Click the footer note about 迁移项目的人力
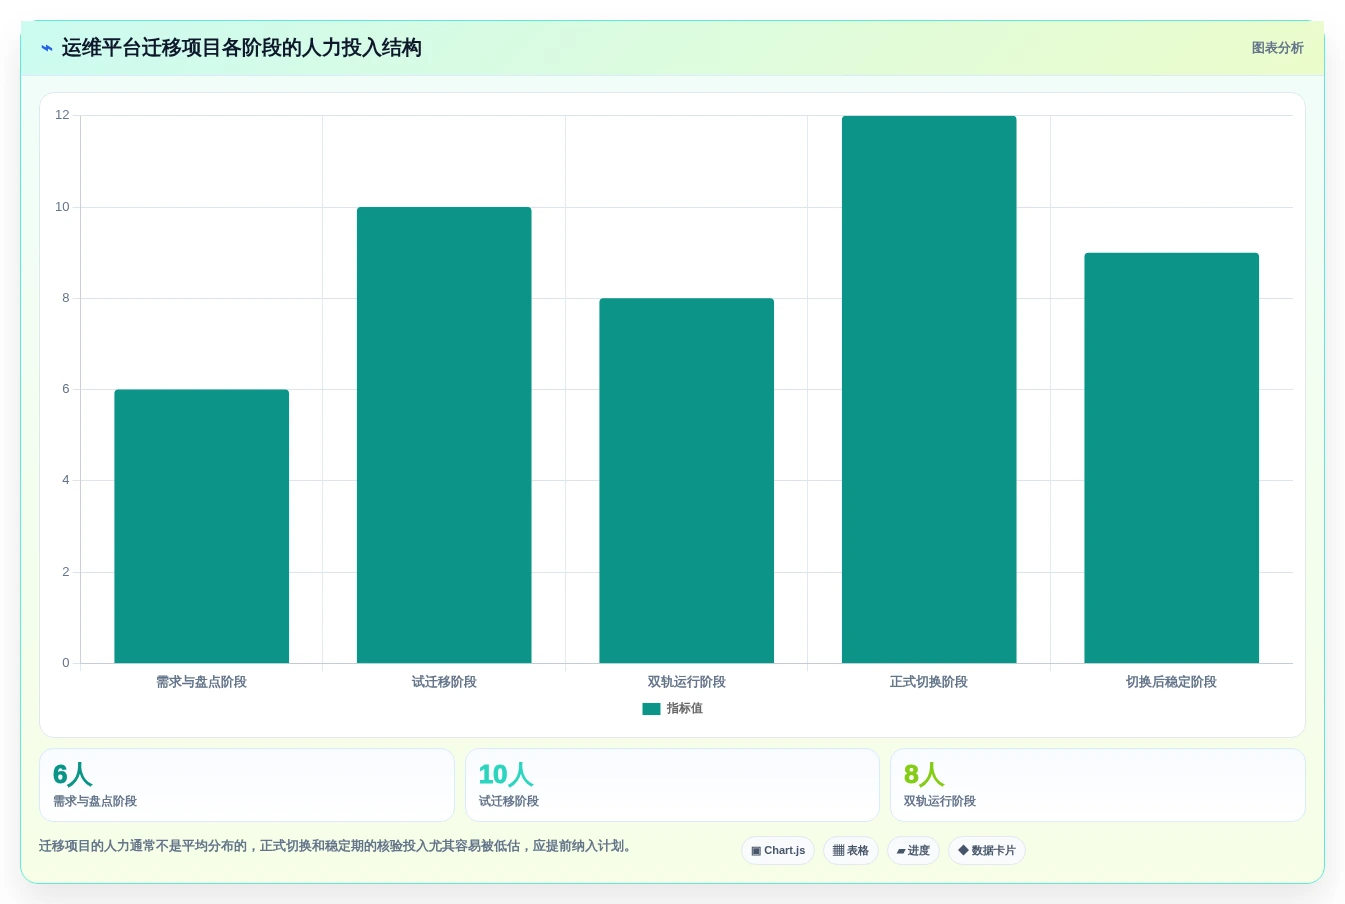The width and height of the screenshot is (1345, 904). click(337, 846)
